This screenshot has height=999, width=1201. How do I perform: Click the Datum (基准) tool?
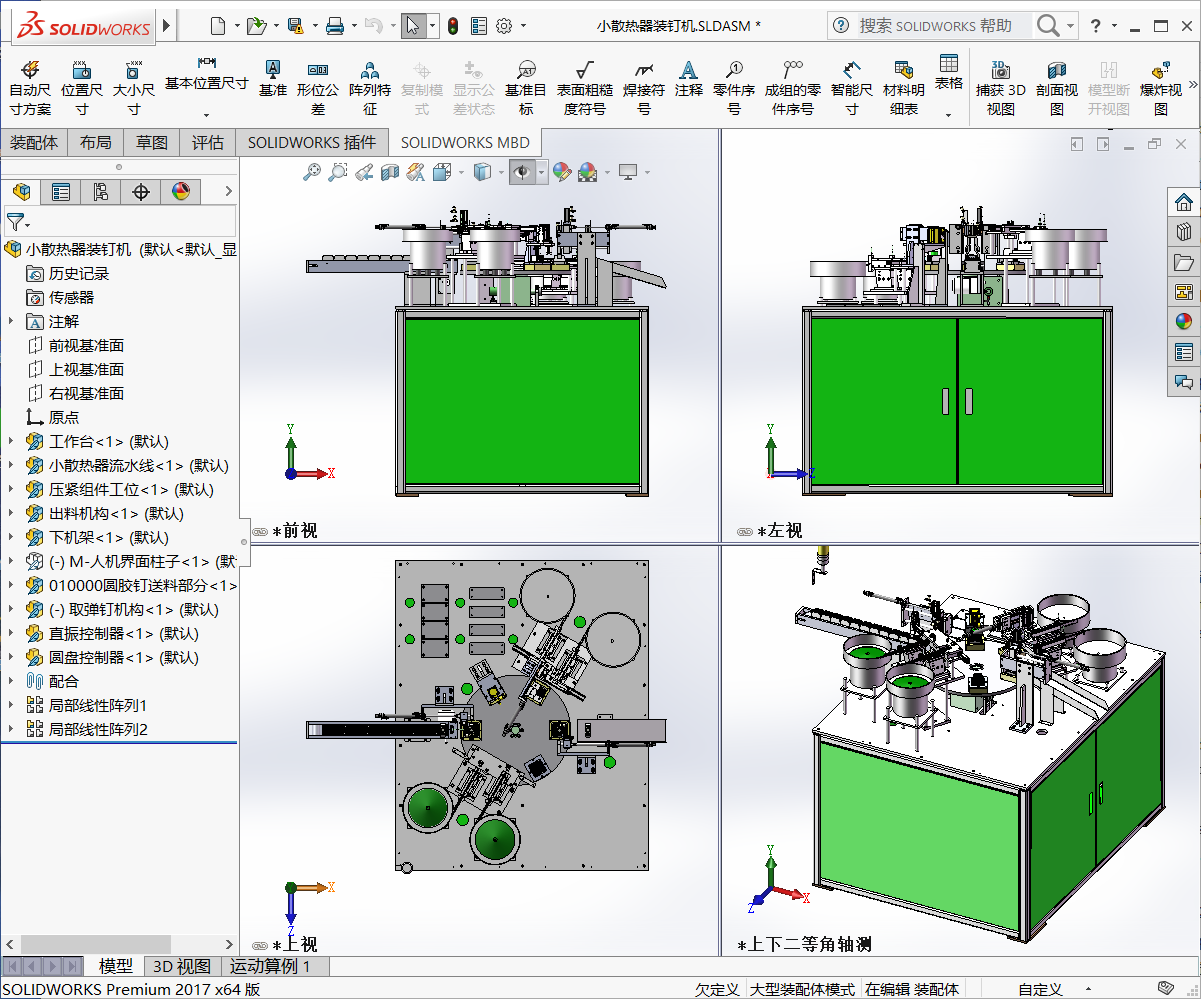point(272,78)
